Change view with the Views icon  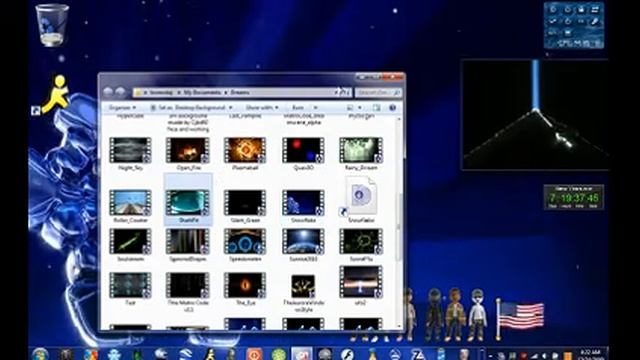pos(350,108)
